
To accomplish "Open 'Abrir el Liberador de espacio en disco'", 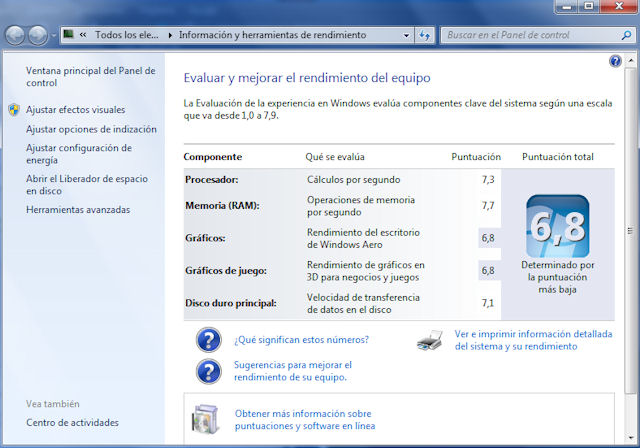I will click(x=87, y=185).
